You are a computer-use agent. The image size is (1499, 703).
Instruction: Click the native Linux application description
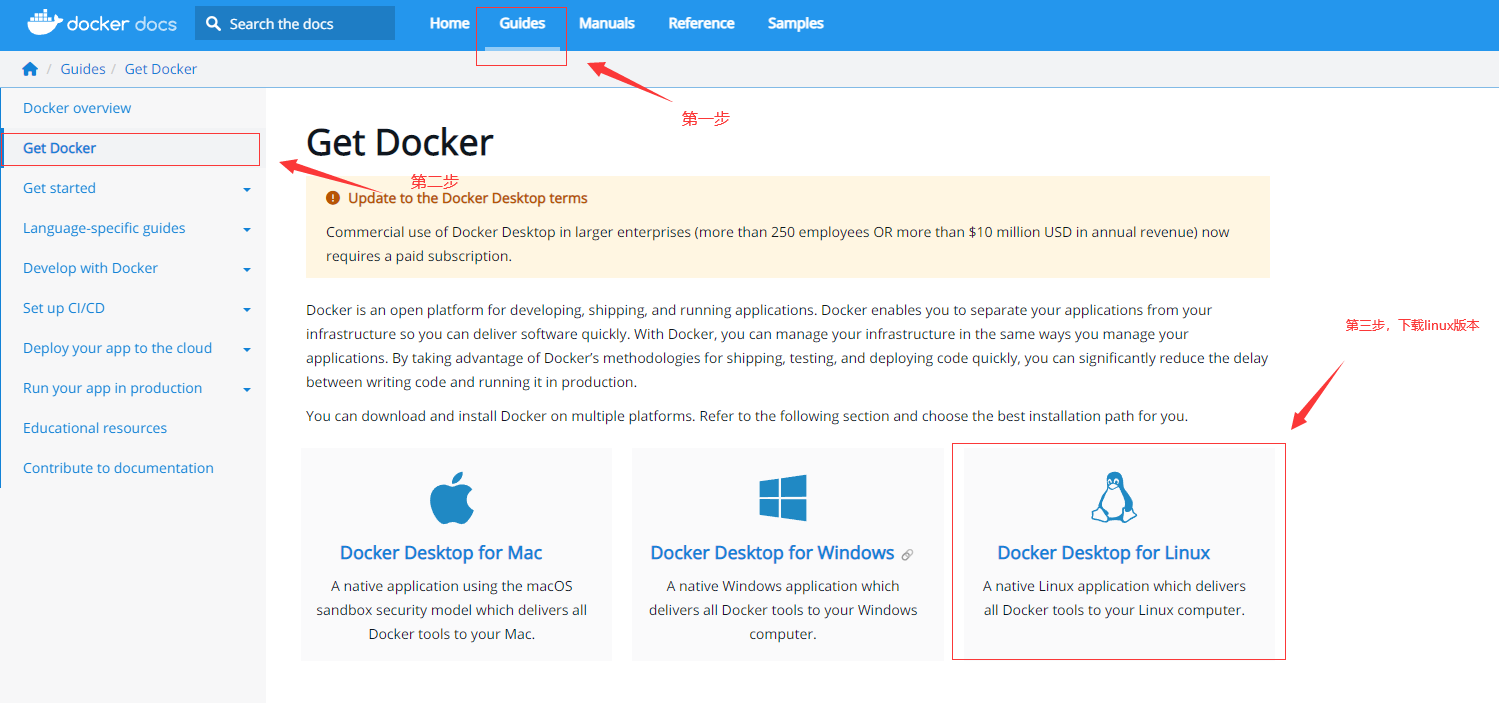1114,598
